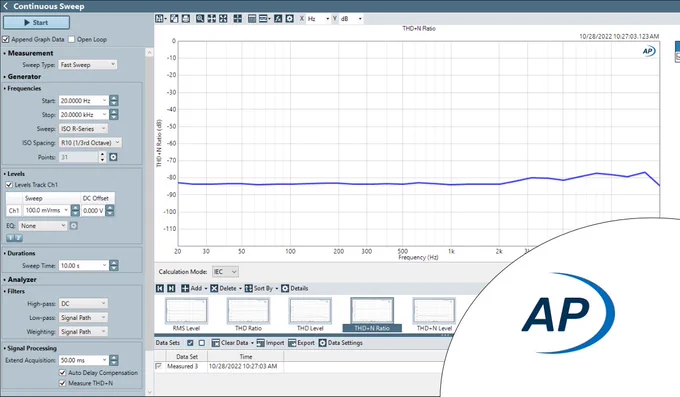Click the uncheck-all data sets icon
Image resolution: width=680 pixels, height=397 pixels.
pos(202,343)
